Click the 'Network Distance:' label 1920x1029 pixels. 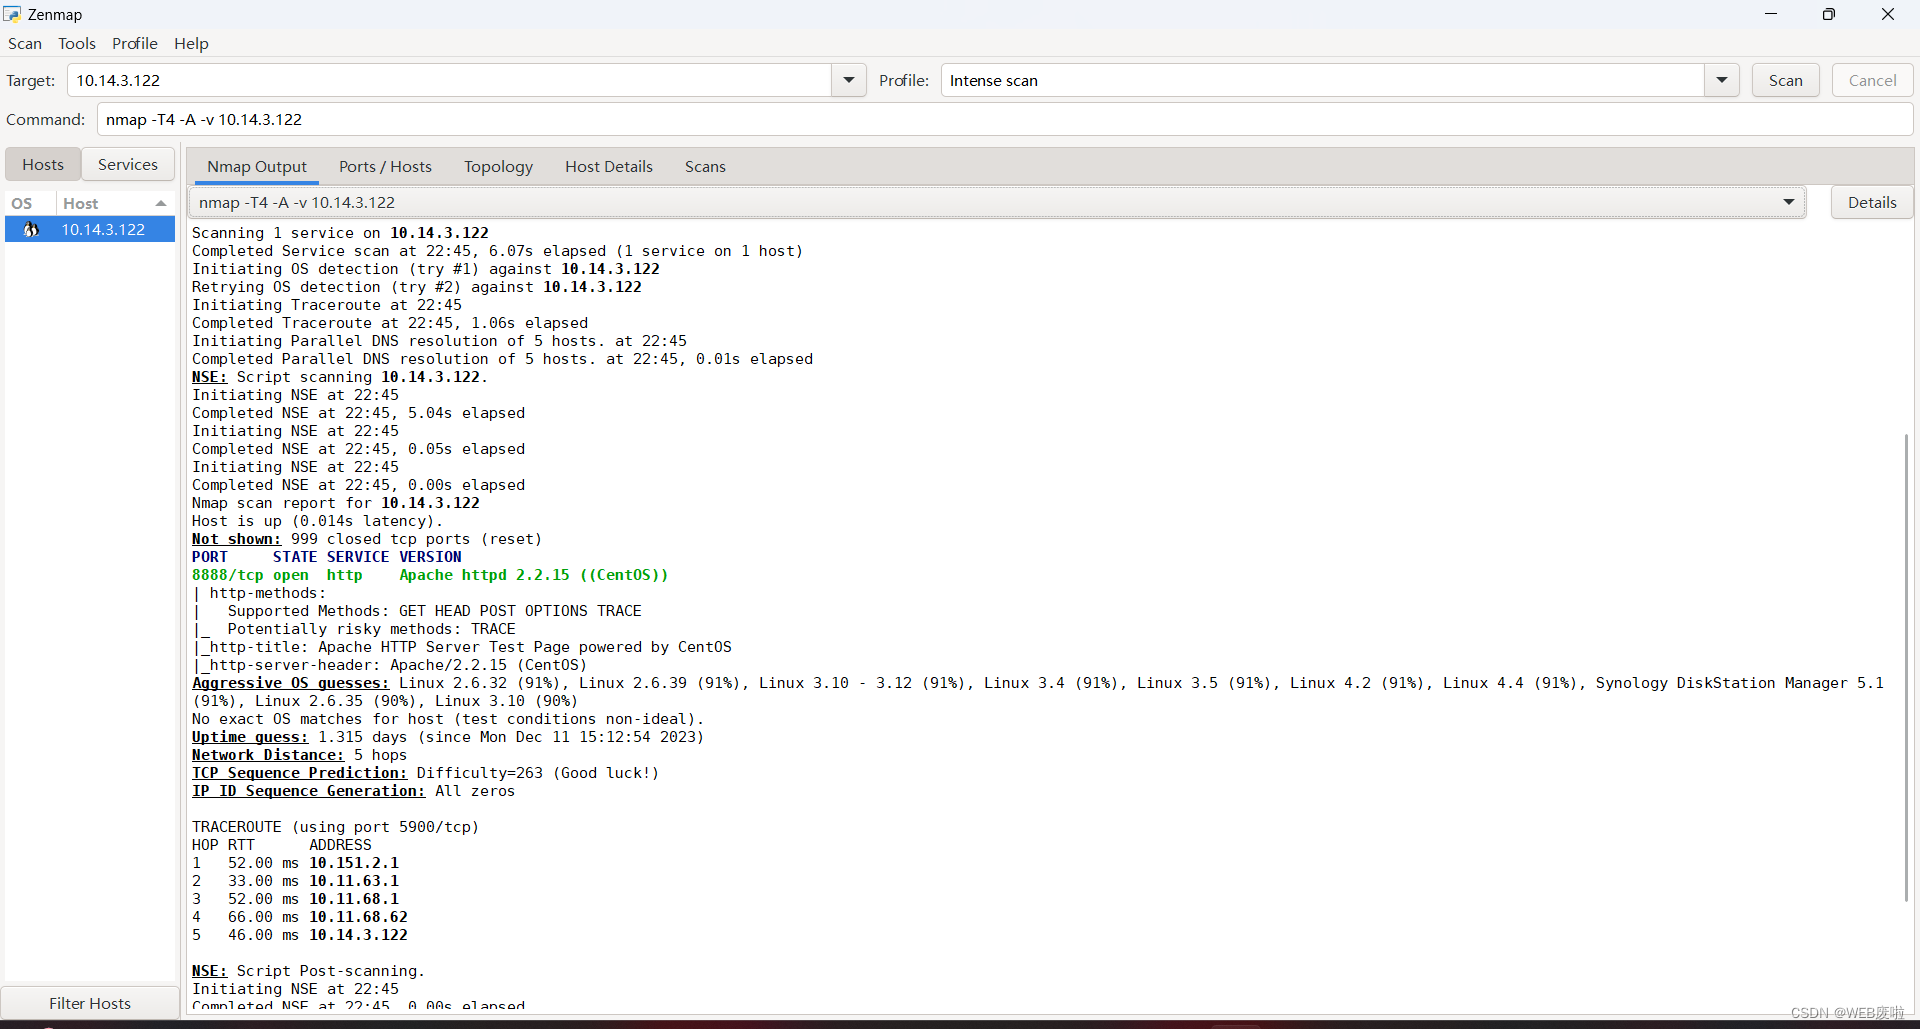click(x=268, y=755)
